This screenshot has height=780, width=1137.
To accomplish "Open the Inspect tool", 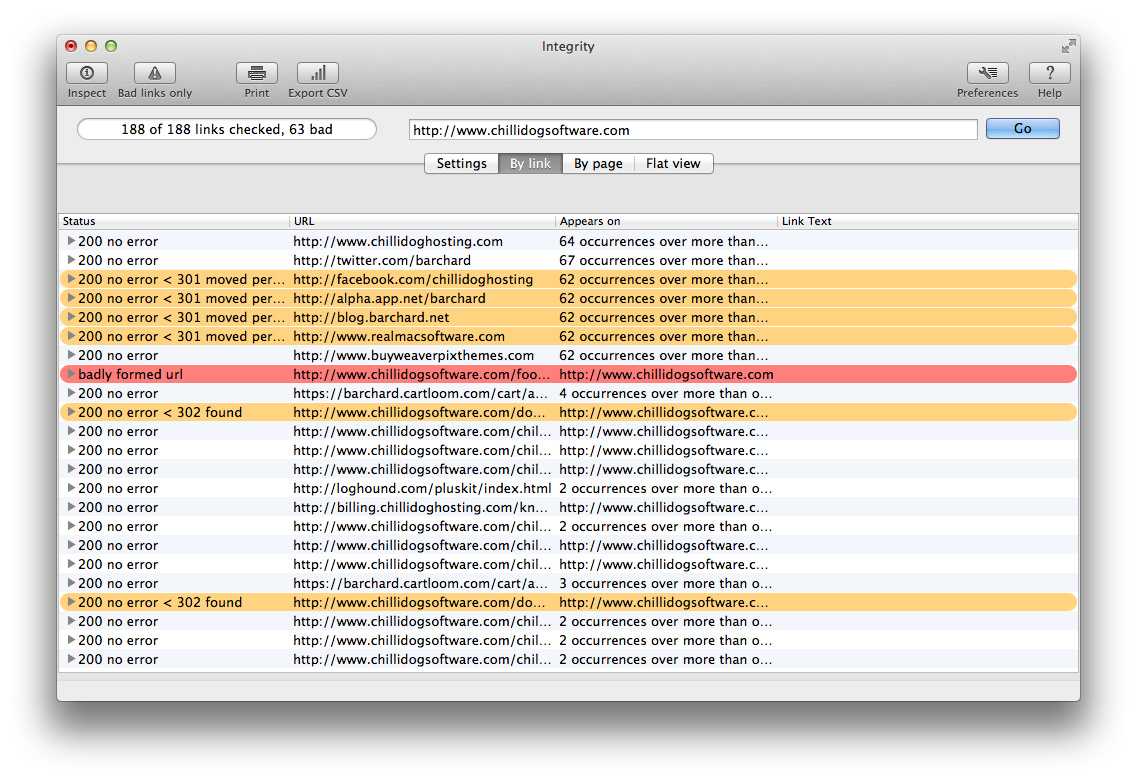I will point(87,73).
